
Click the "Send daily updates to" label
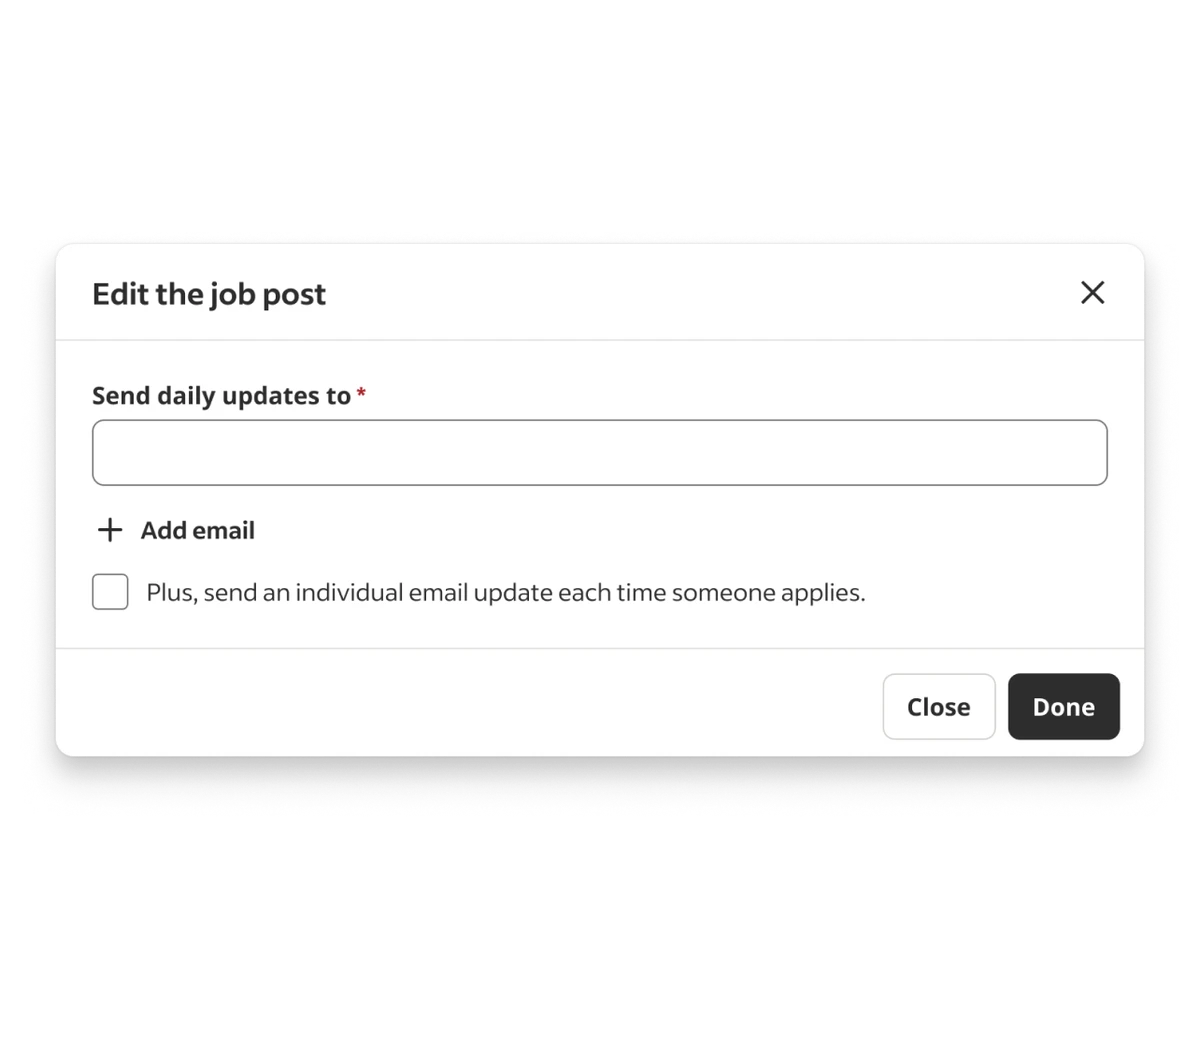click(221, 396)
